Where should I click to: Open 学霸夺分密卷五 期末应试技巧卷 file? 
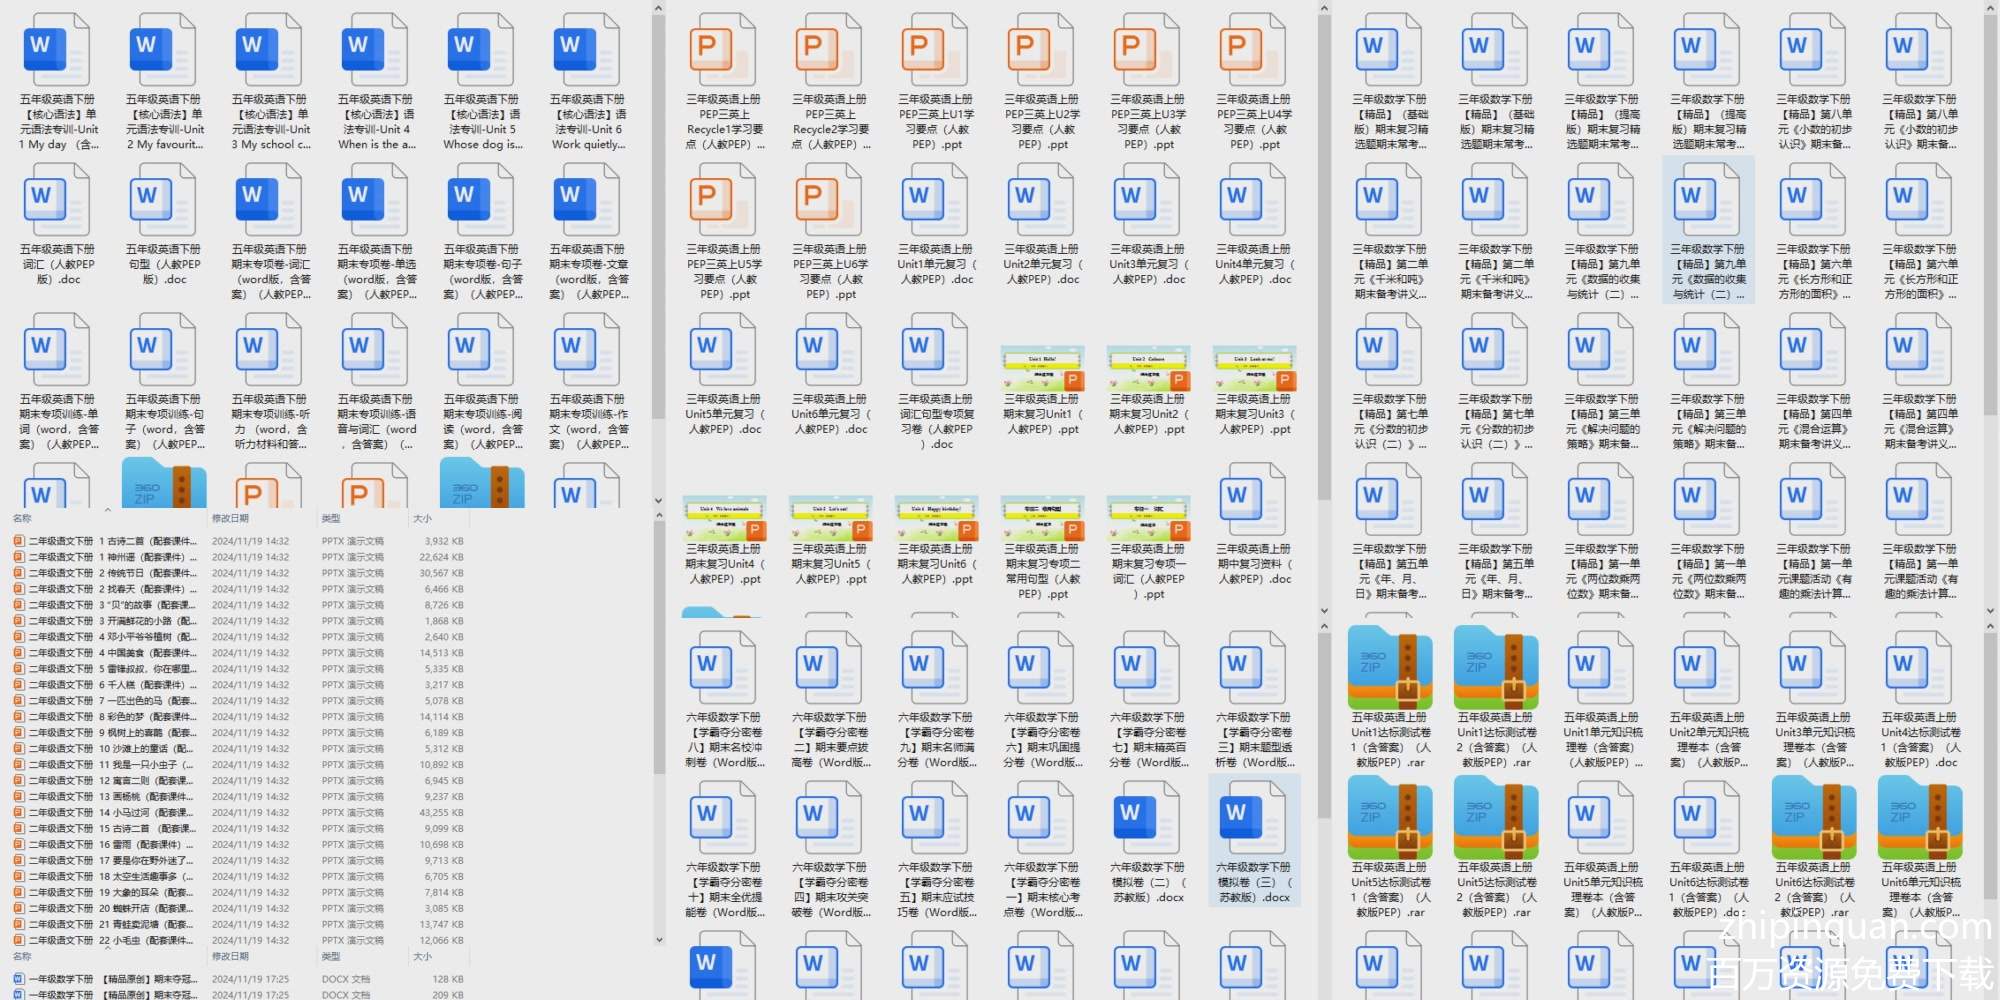(936, 849)
